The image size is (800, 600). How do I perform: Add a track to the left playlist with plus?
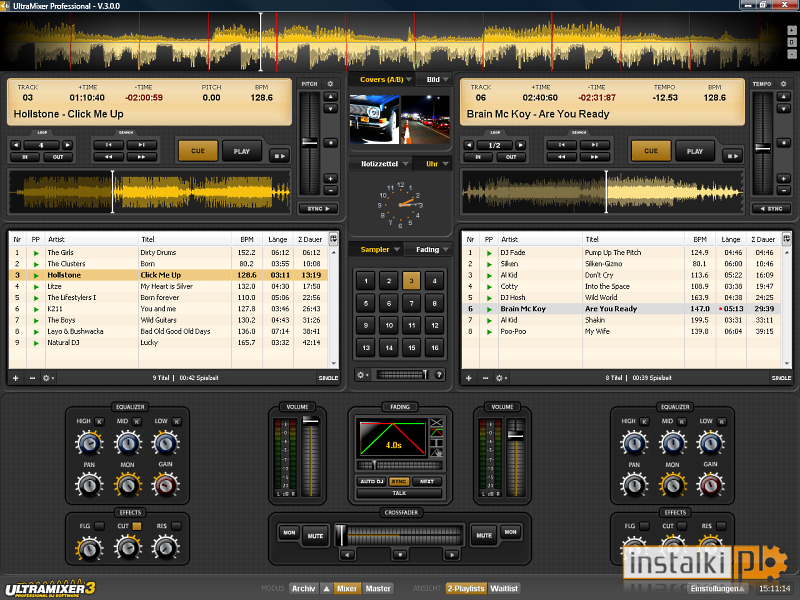(16, 378)
